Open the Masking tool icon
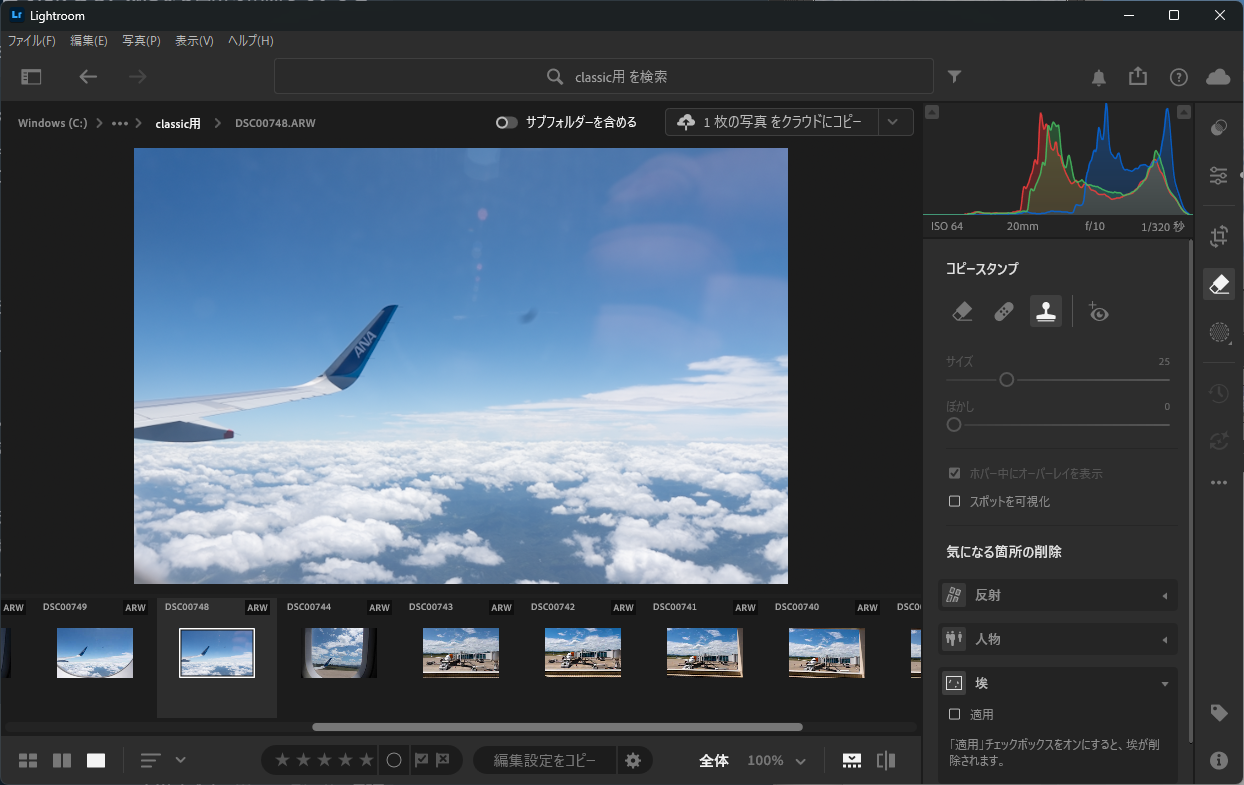The width and height of the screenshot is (1244, 785). 1218,332
